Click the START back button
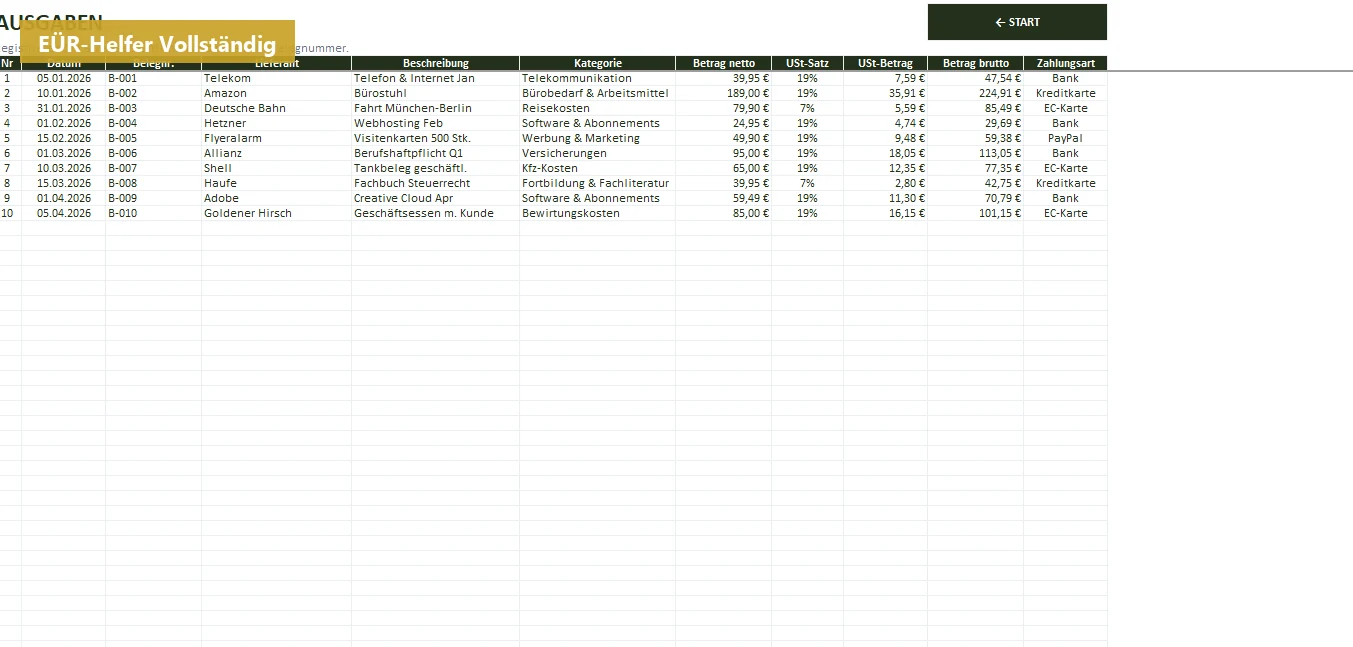The image size is (1353, 647). 1017,22
